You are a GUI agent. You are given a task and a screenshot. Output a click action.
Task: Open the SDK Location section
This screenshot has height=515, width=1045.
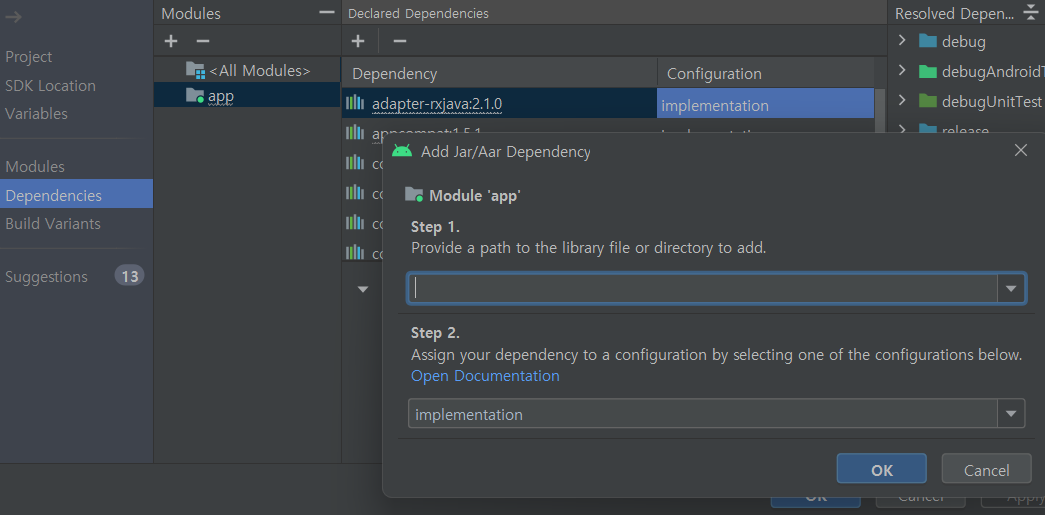[51, 85]
